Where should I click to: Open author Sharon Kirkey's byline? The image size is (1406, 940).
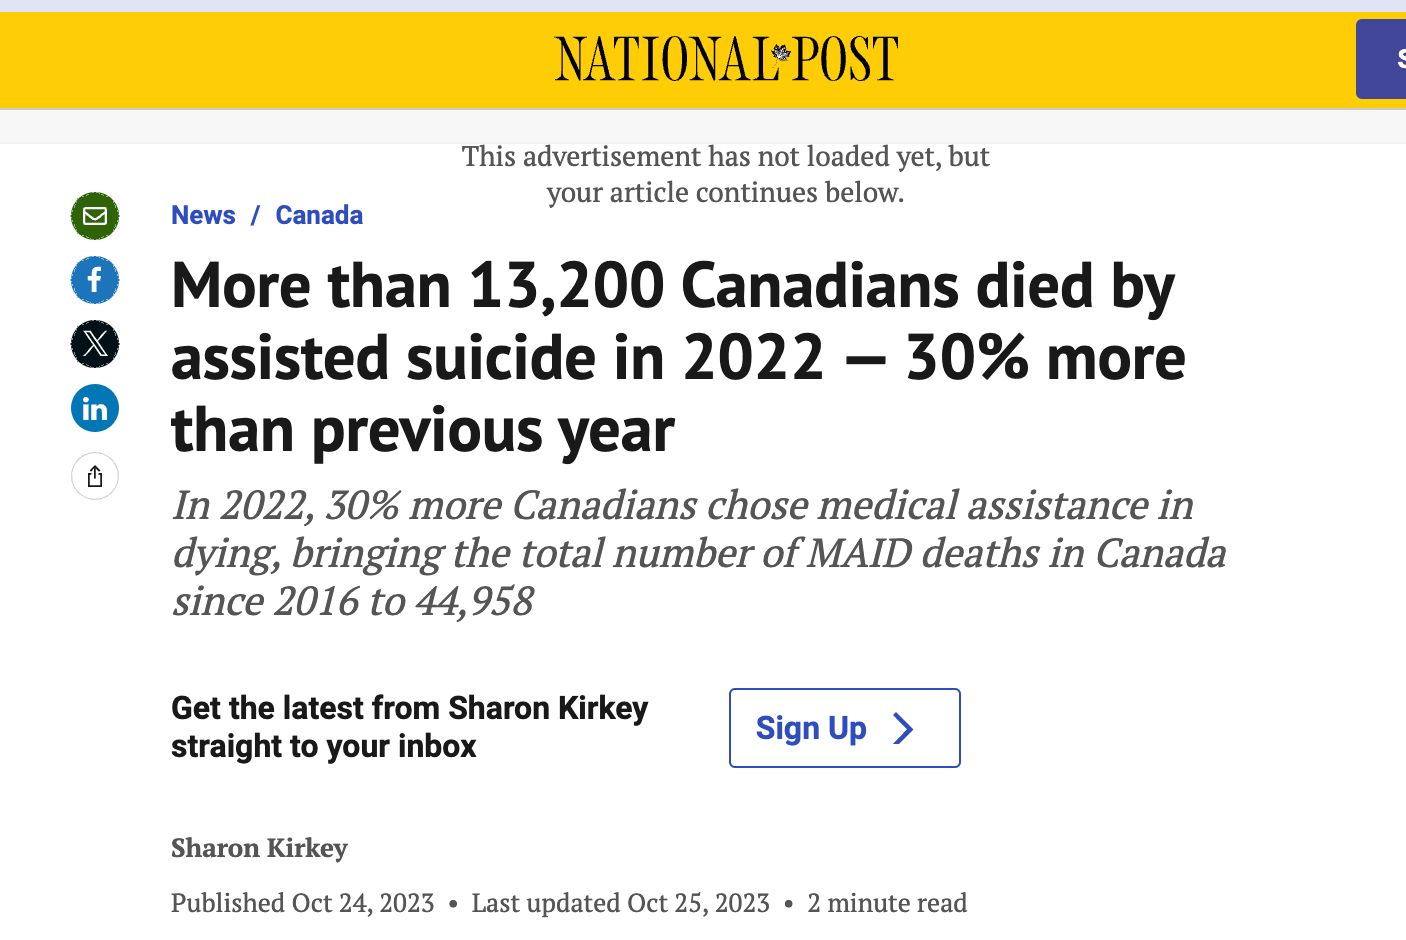tap(259, 848)
